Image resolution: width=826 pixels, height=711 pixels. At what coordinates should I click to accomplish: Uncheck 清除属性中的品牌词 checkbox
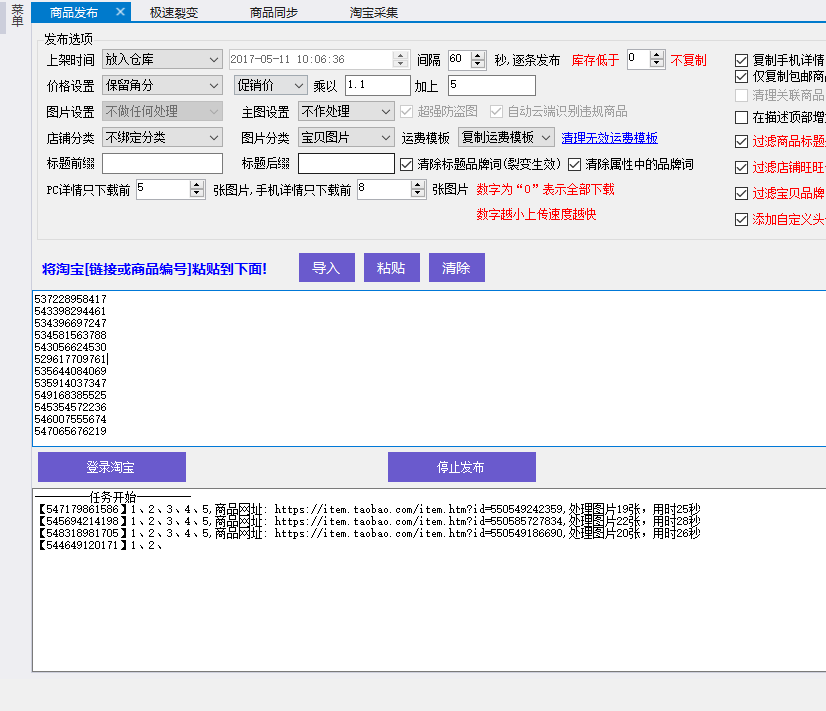tap(575, 164)
